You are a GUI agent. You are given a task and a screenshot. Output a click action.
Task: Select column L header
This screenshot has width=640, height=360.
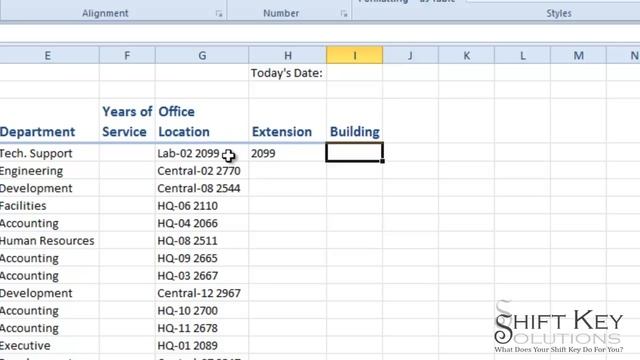click(522, 56)
